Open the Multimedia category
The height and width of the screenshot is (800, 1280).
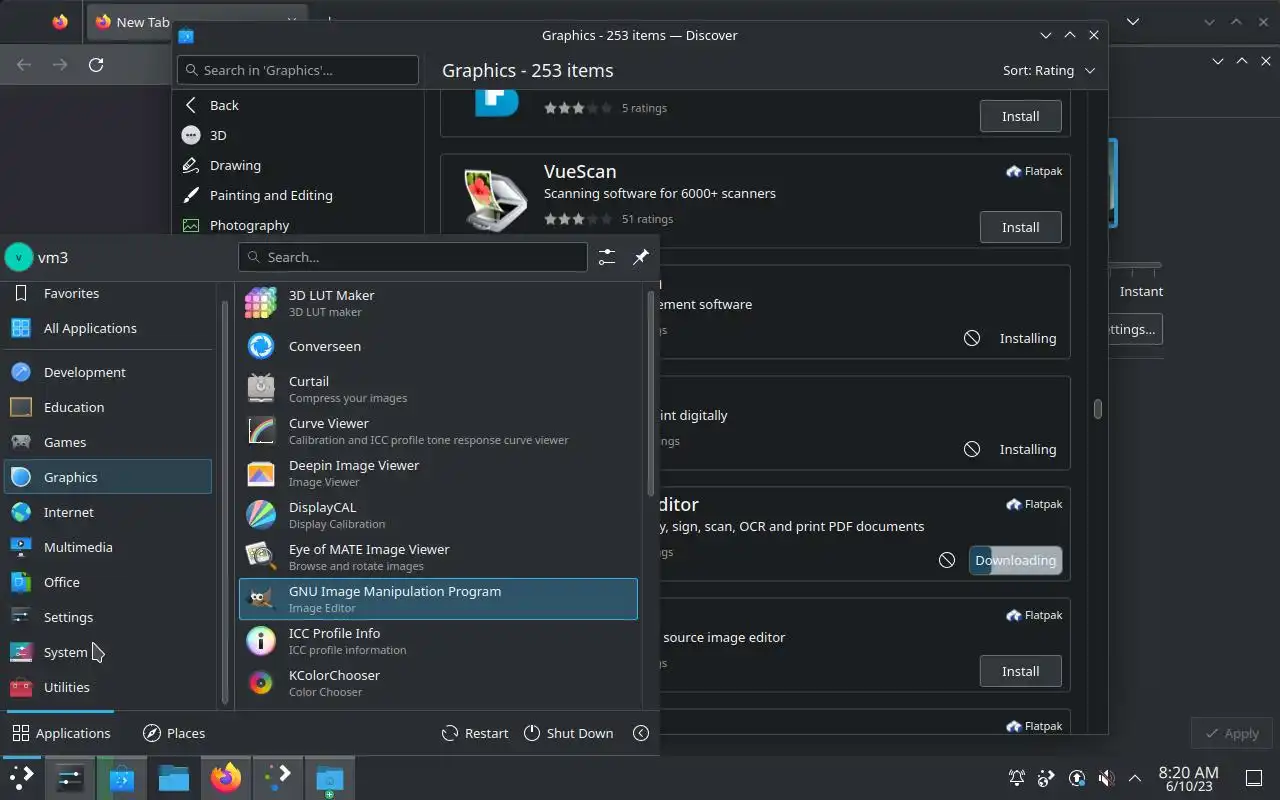(108, 547)
